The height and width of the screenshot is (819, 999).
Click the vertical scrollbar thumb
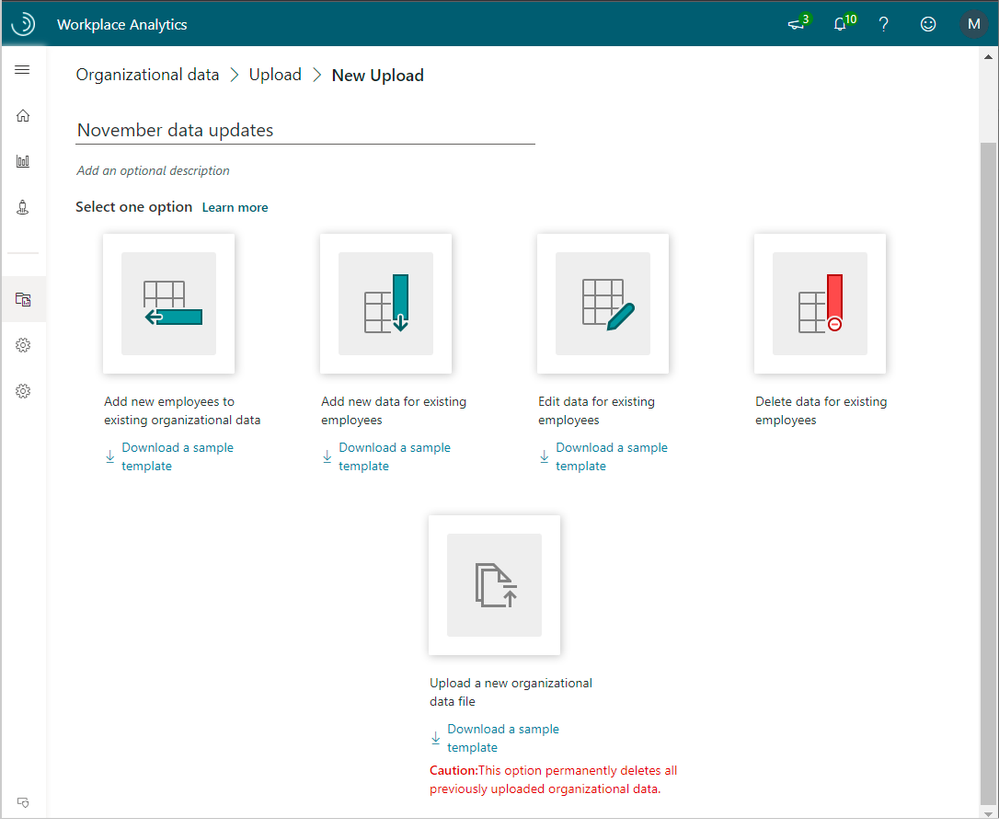click(988, 472)
